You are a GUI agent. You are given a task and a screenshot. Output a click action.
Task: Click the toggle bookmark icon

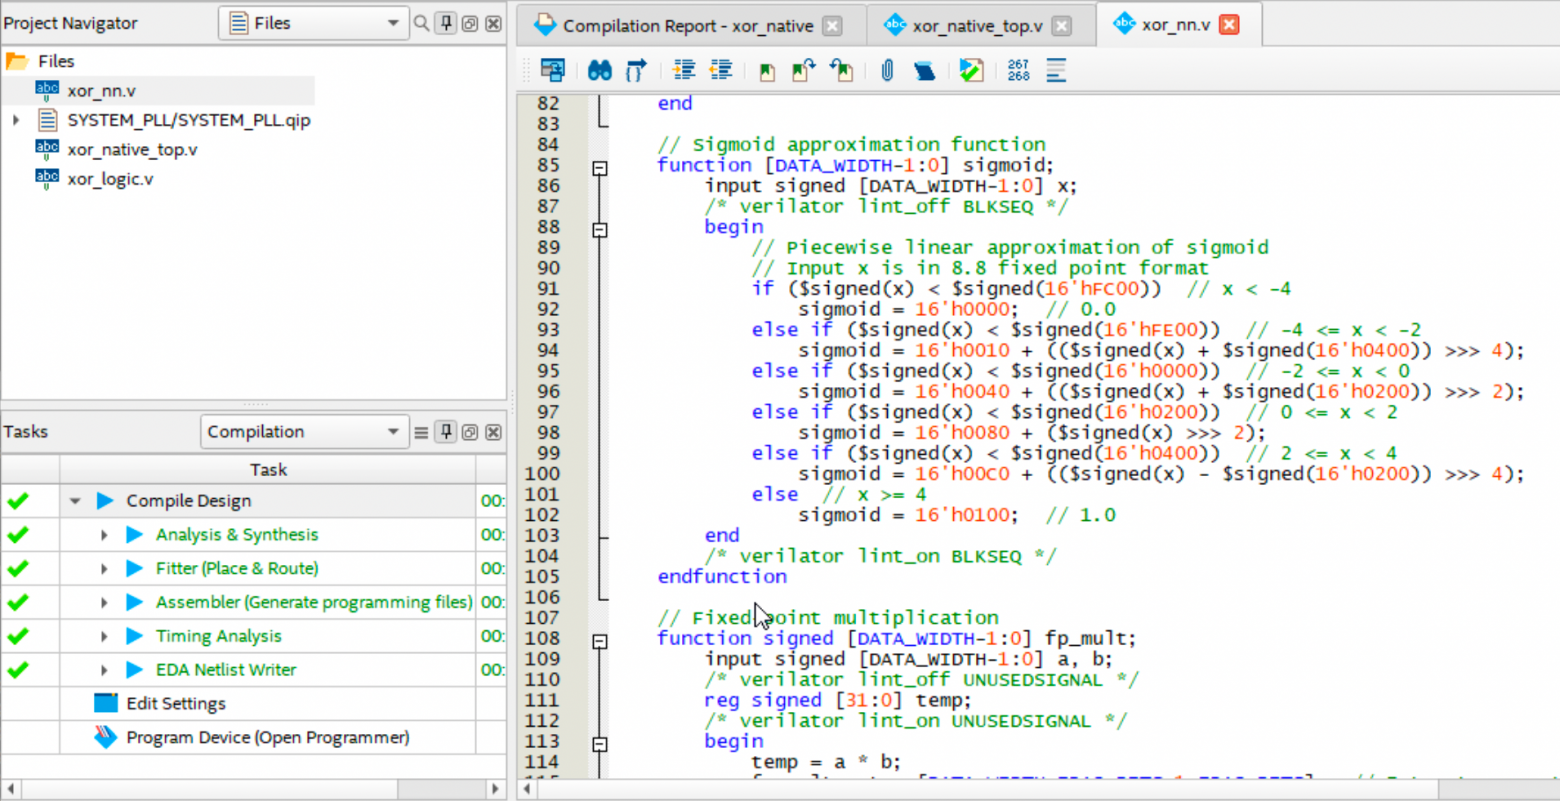(x=767, y=71)
